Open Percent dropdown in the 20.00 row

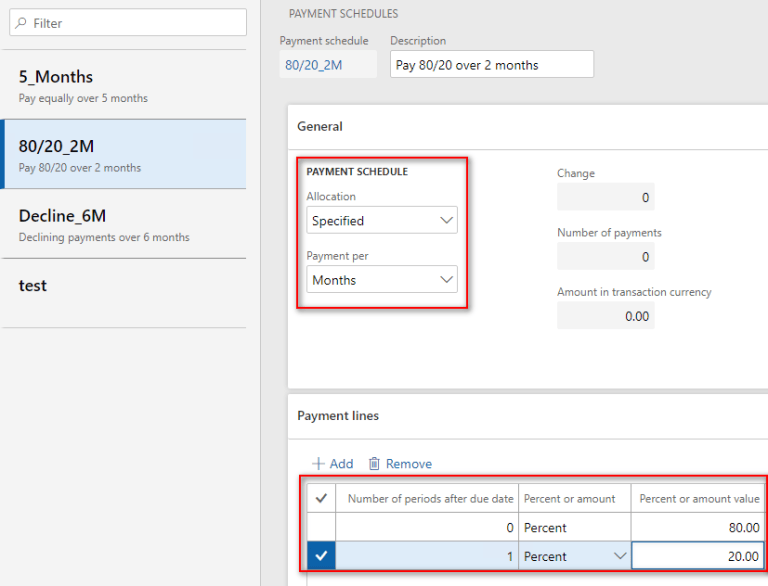pos(620,556)
